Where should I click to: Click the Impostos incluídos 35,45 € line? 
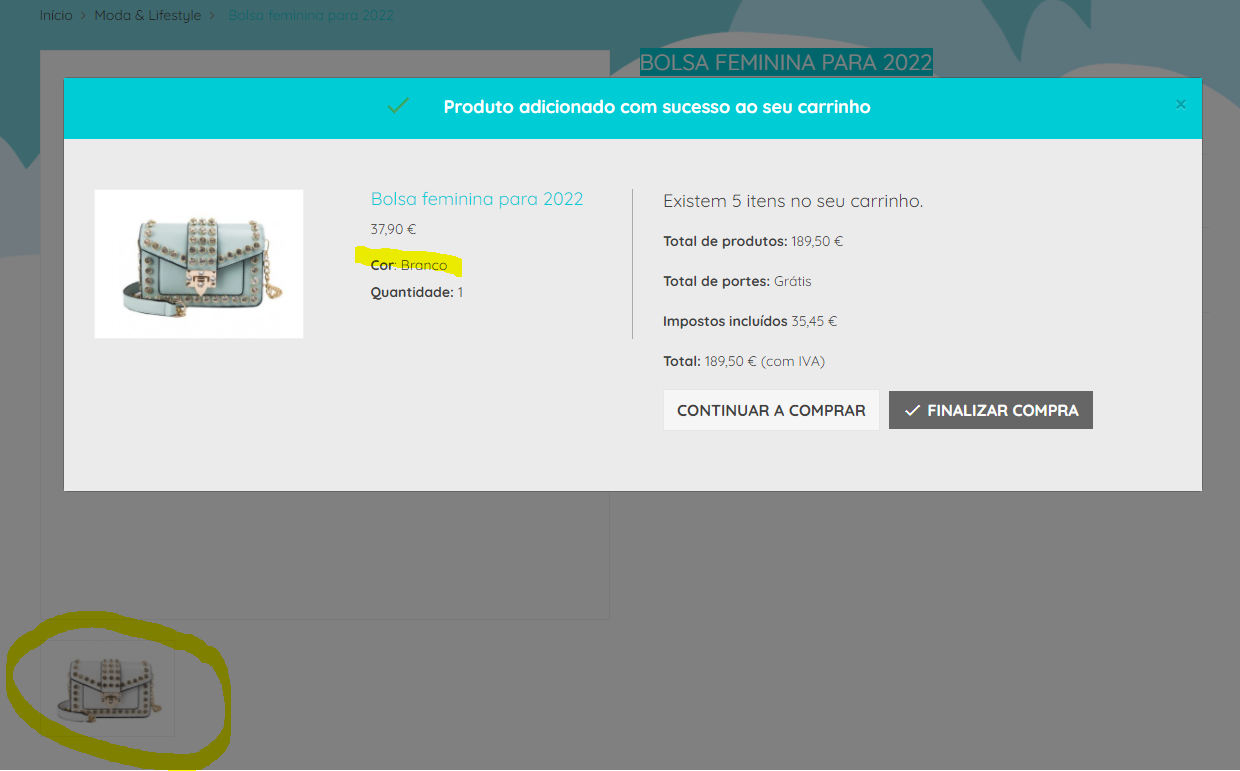[750, 321]
